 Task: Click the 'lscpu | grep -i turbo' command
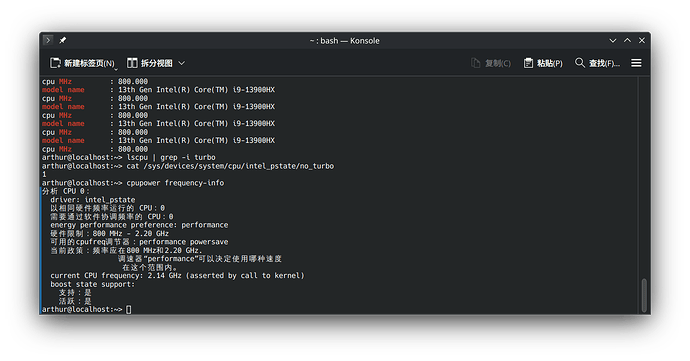tap(171, 158)
